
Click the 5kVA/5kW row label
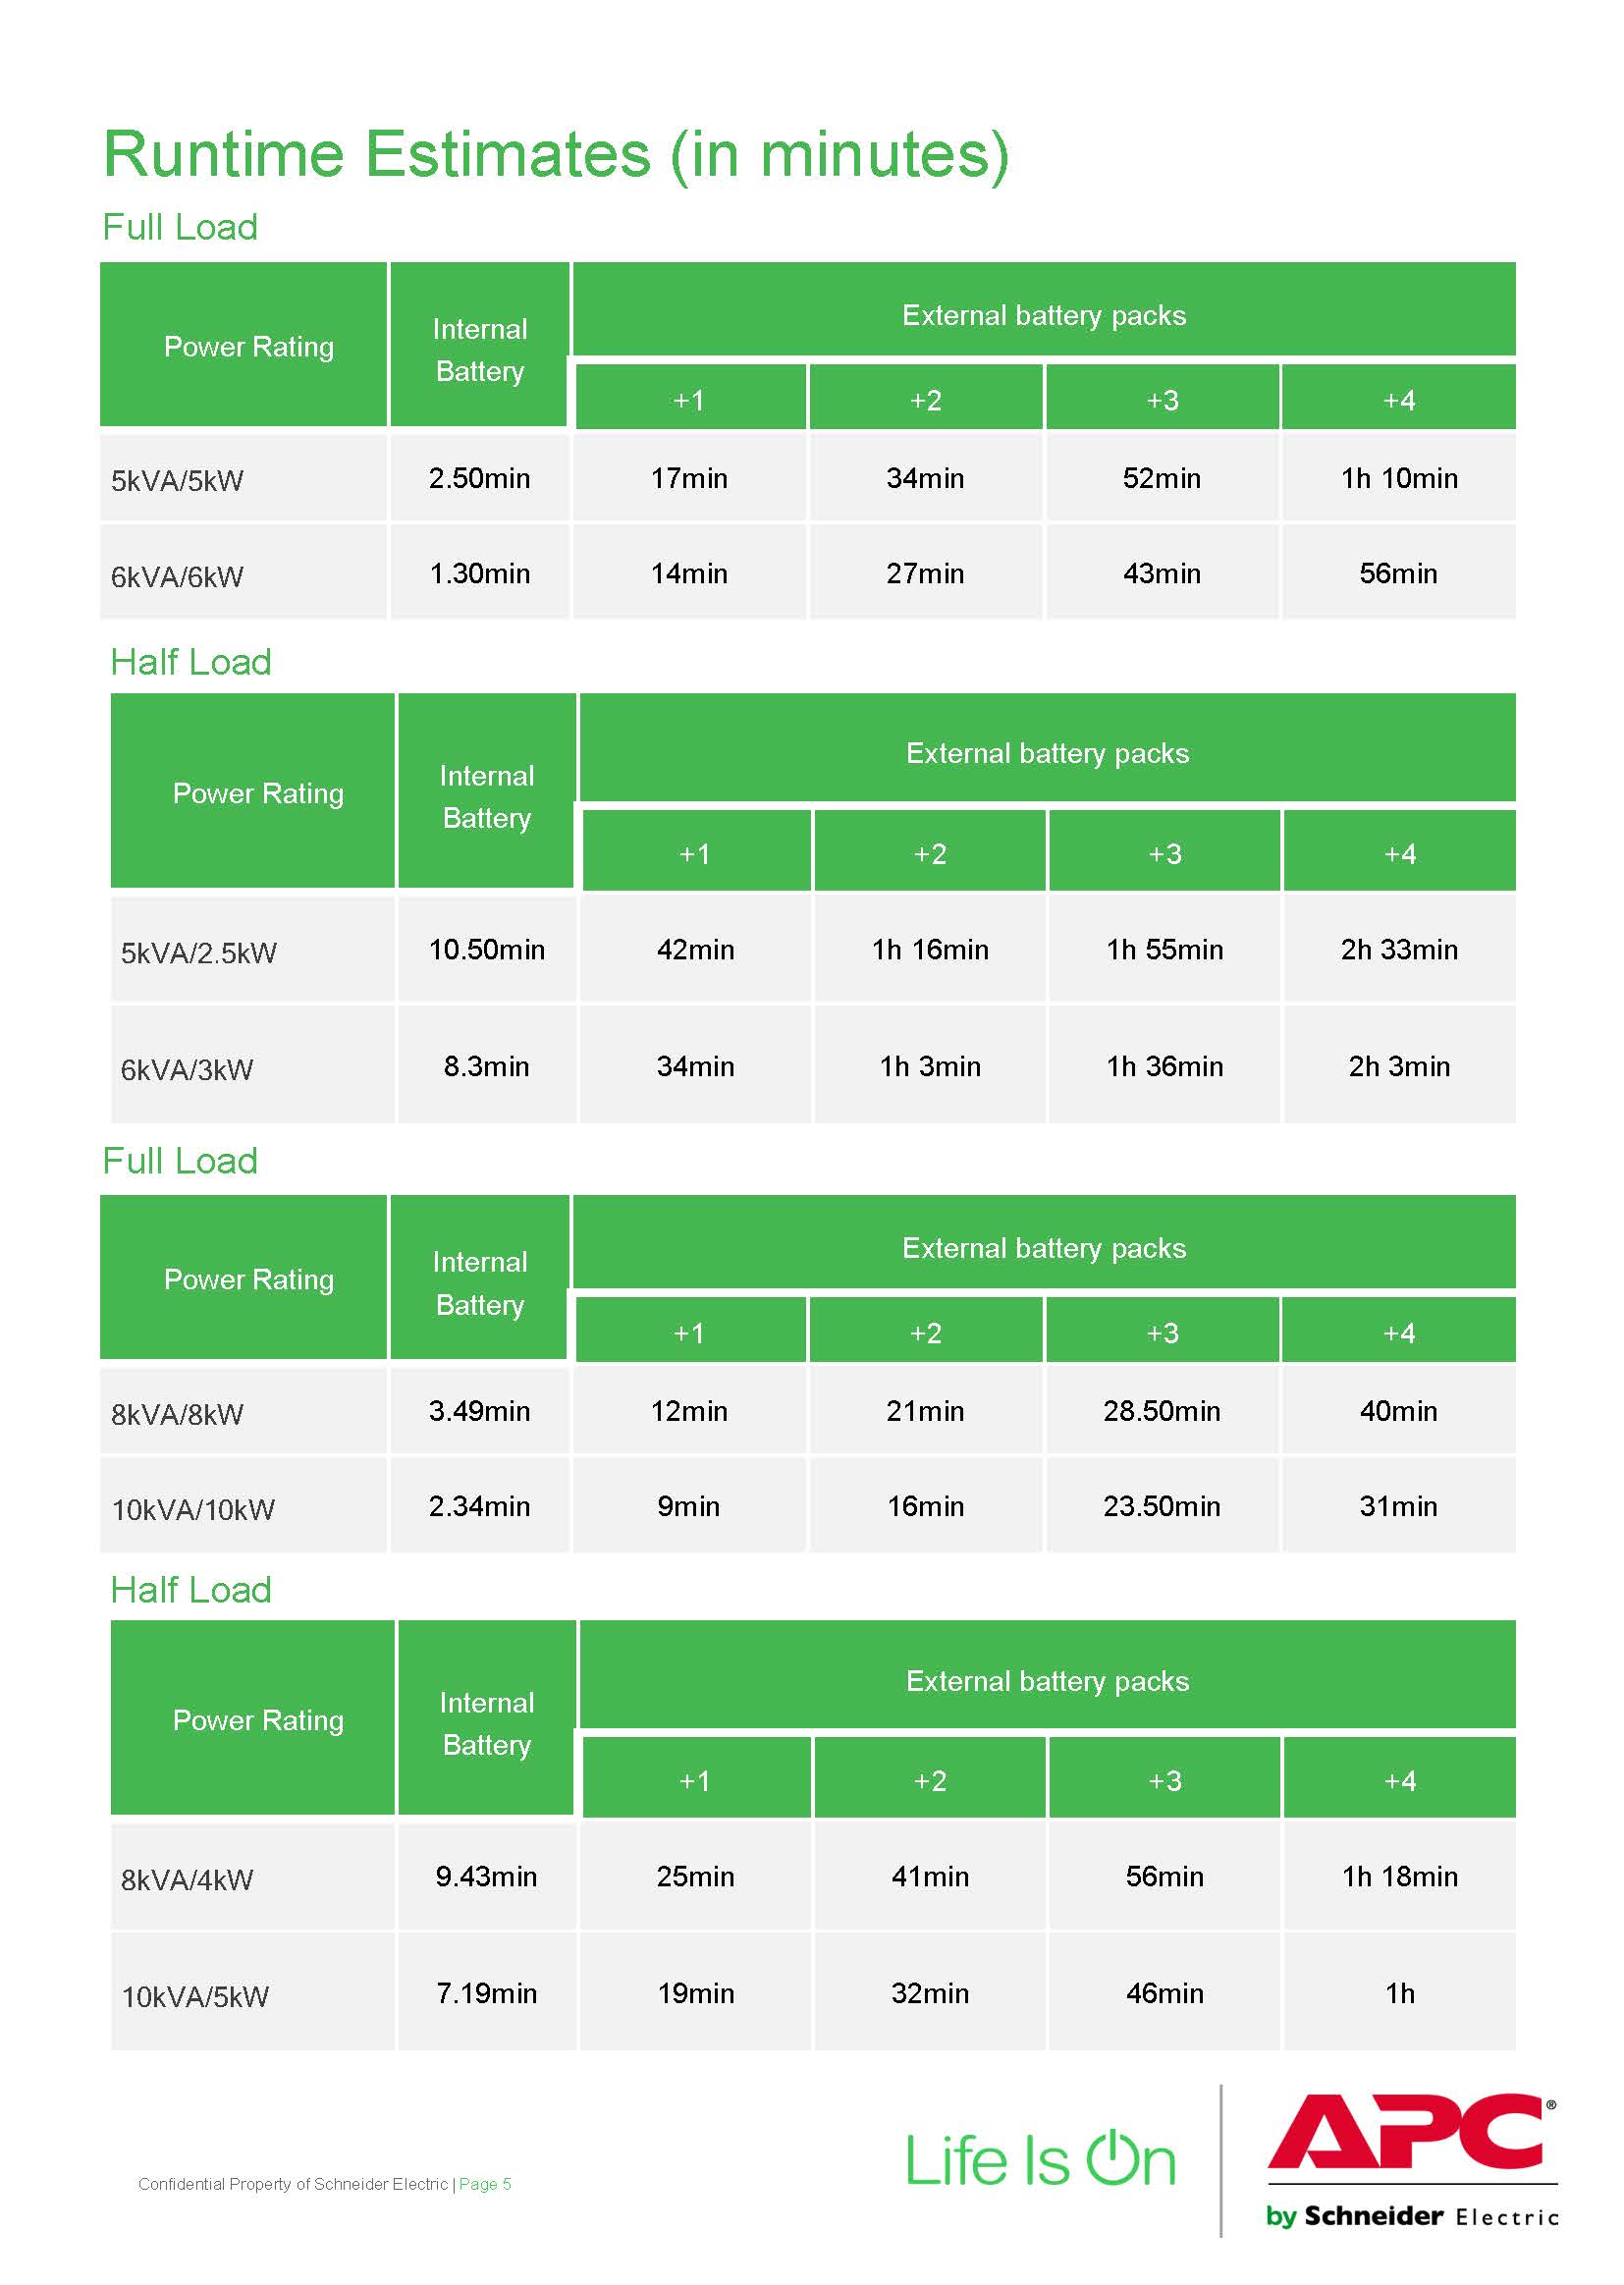177,481
